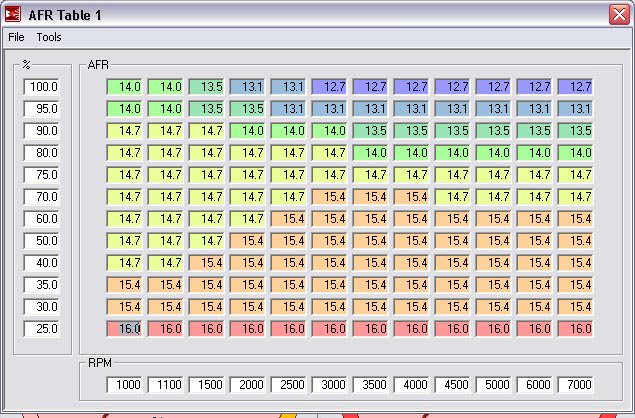
Task: Select the 25.0 load percentage field
Action: click(x=42, y=328)
